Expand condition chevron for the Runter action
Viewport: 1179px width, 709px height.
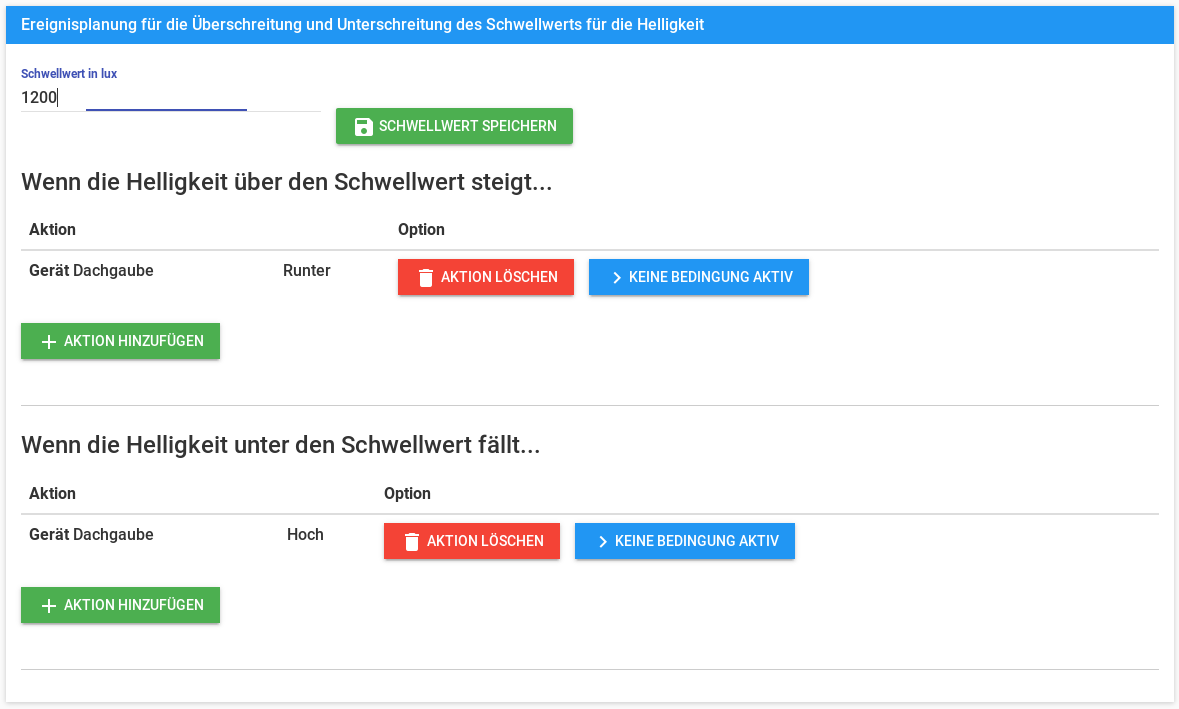[616, 278]
